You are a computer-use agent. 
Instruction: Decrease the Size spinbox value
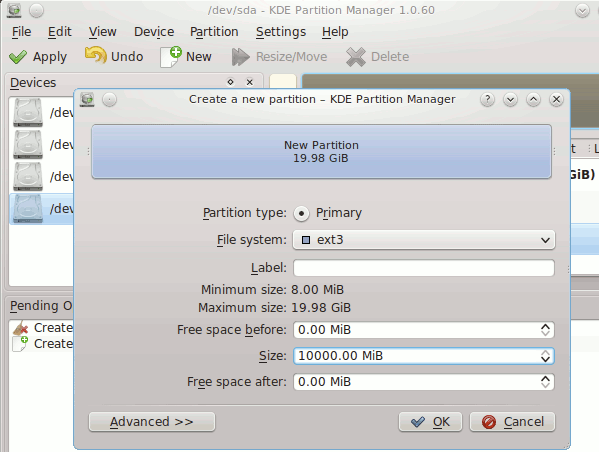(x=546, y=360)
